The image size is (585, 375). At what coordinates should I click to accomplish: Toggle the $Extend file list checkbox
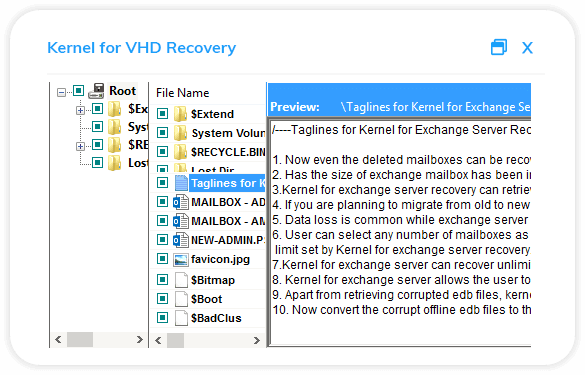pos(162,113)
